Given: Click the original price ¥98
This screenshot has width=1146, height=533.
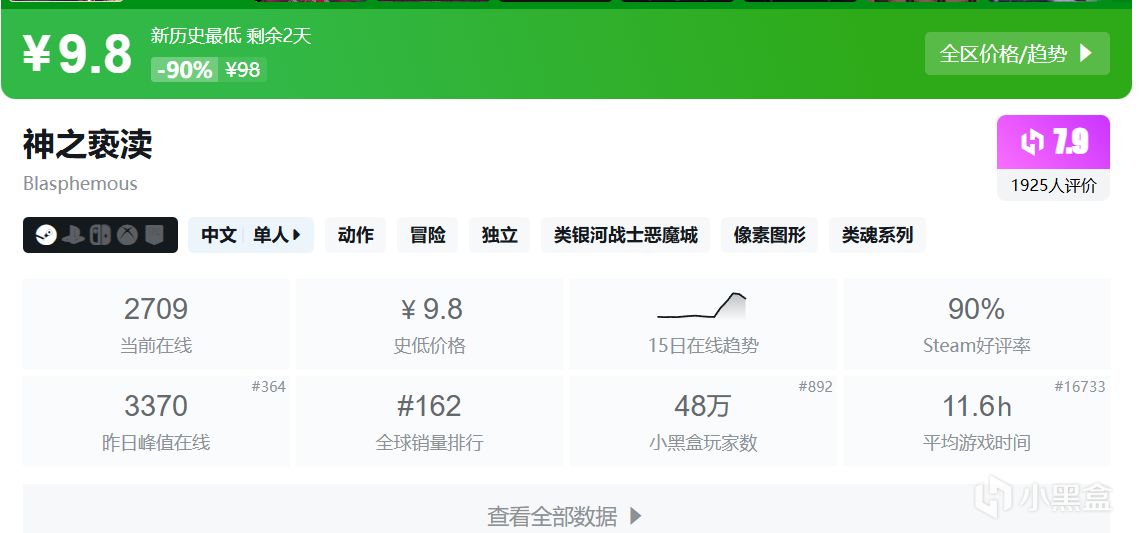Looking at the screenshot, I should pyautogui.click(x=243, y=70).
